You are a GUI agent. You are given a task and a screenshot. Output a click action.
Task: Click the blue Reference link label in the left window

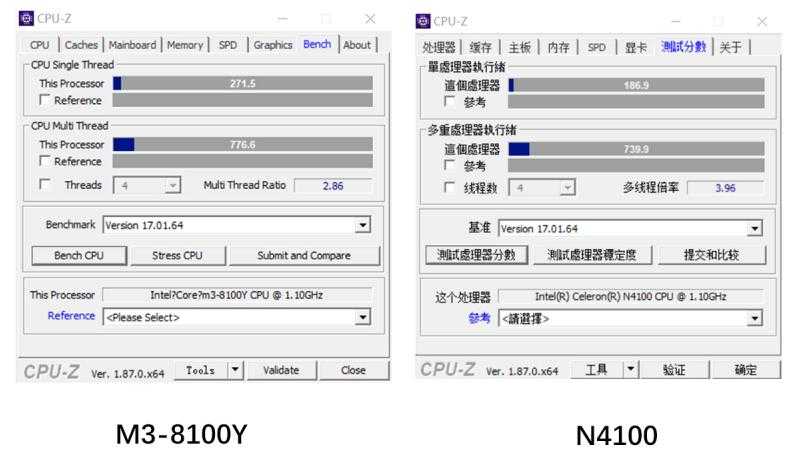[x=71, y=315]
